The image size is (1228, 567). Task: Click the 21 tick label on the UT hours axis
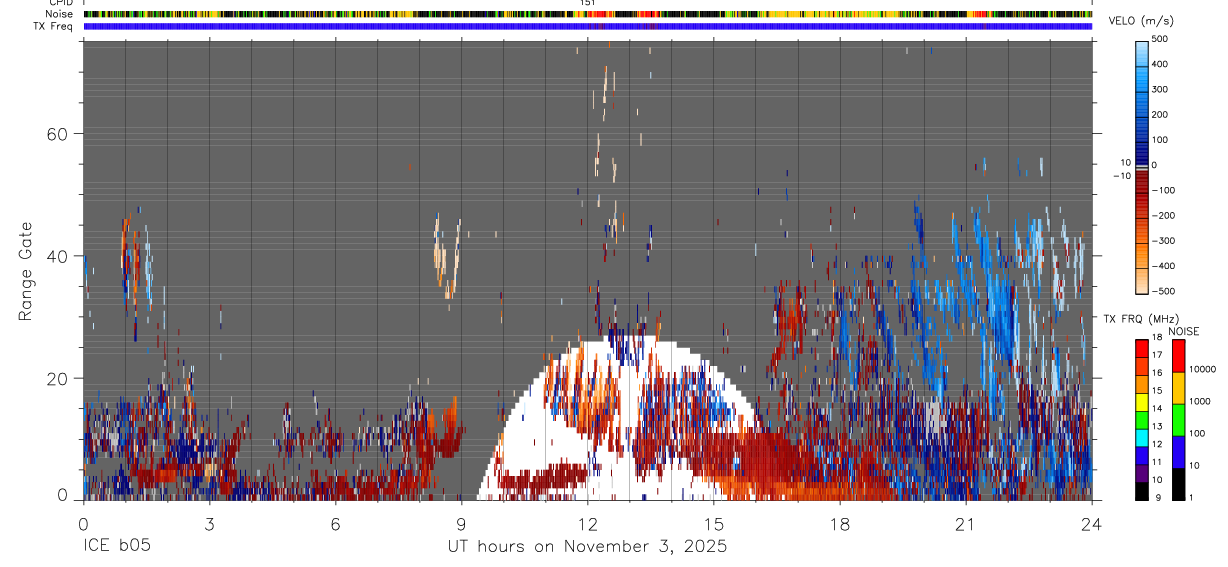point(966,523)
